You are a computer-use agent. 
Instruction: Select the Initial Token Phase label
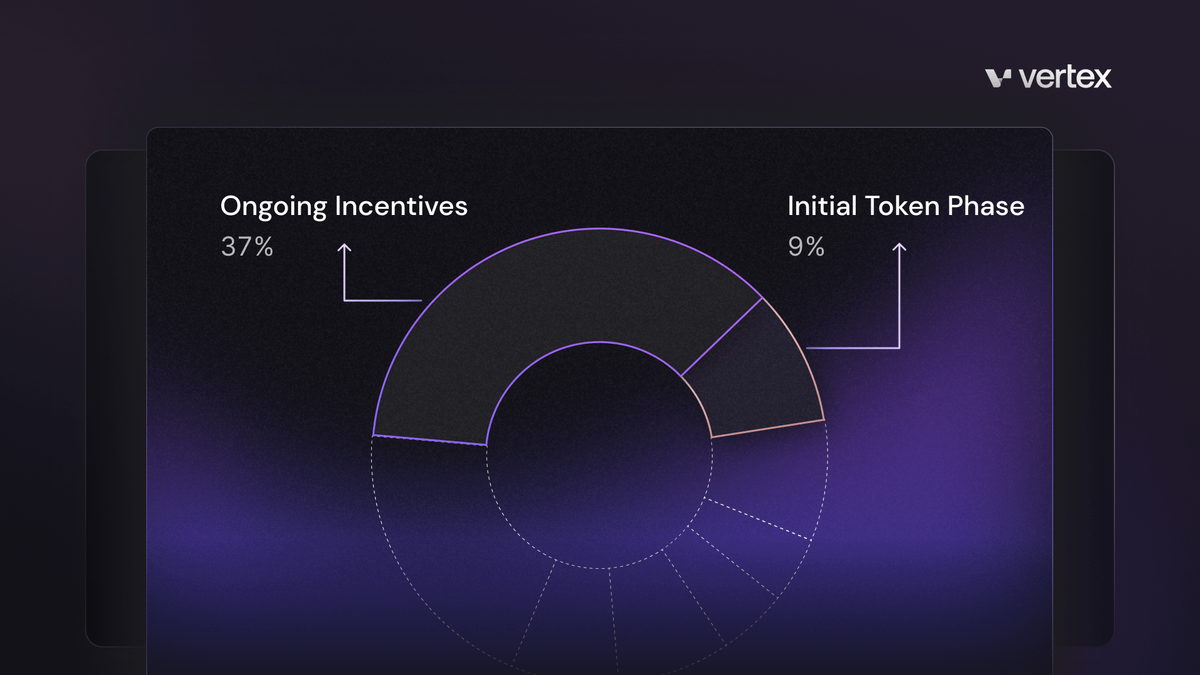(905, 206)
